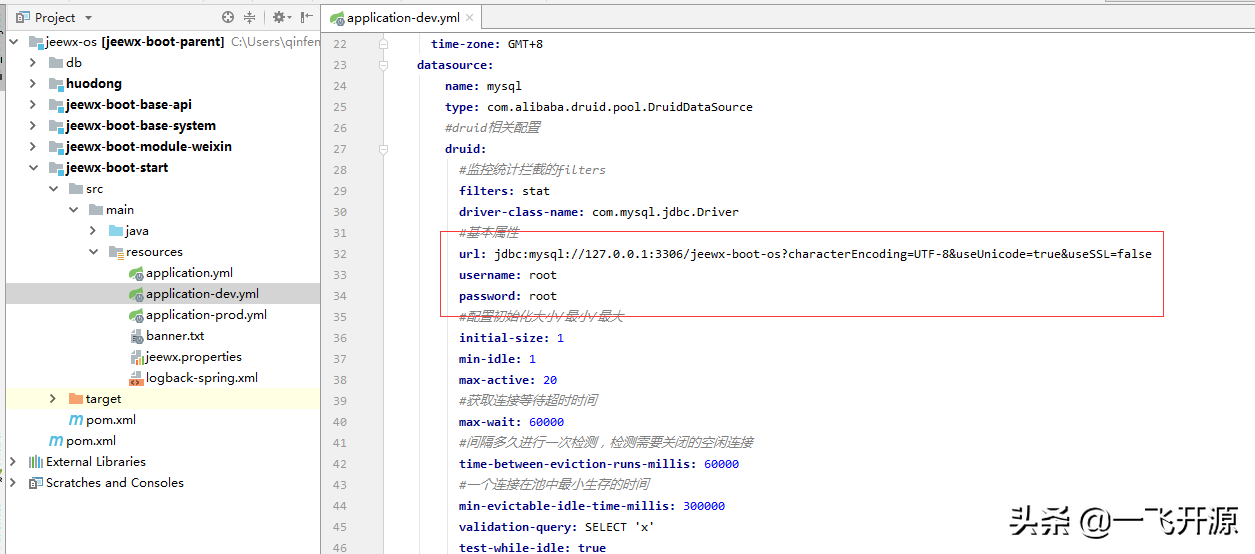Expand the java folder
The height and width of the screenshot is (554, 1255).
pos(93,231)
